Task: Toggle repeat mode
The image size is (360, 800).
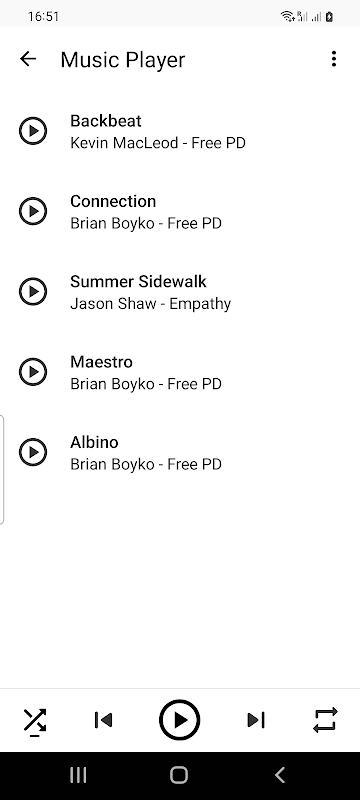Action: point(325,720)
